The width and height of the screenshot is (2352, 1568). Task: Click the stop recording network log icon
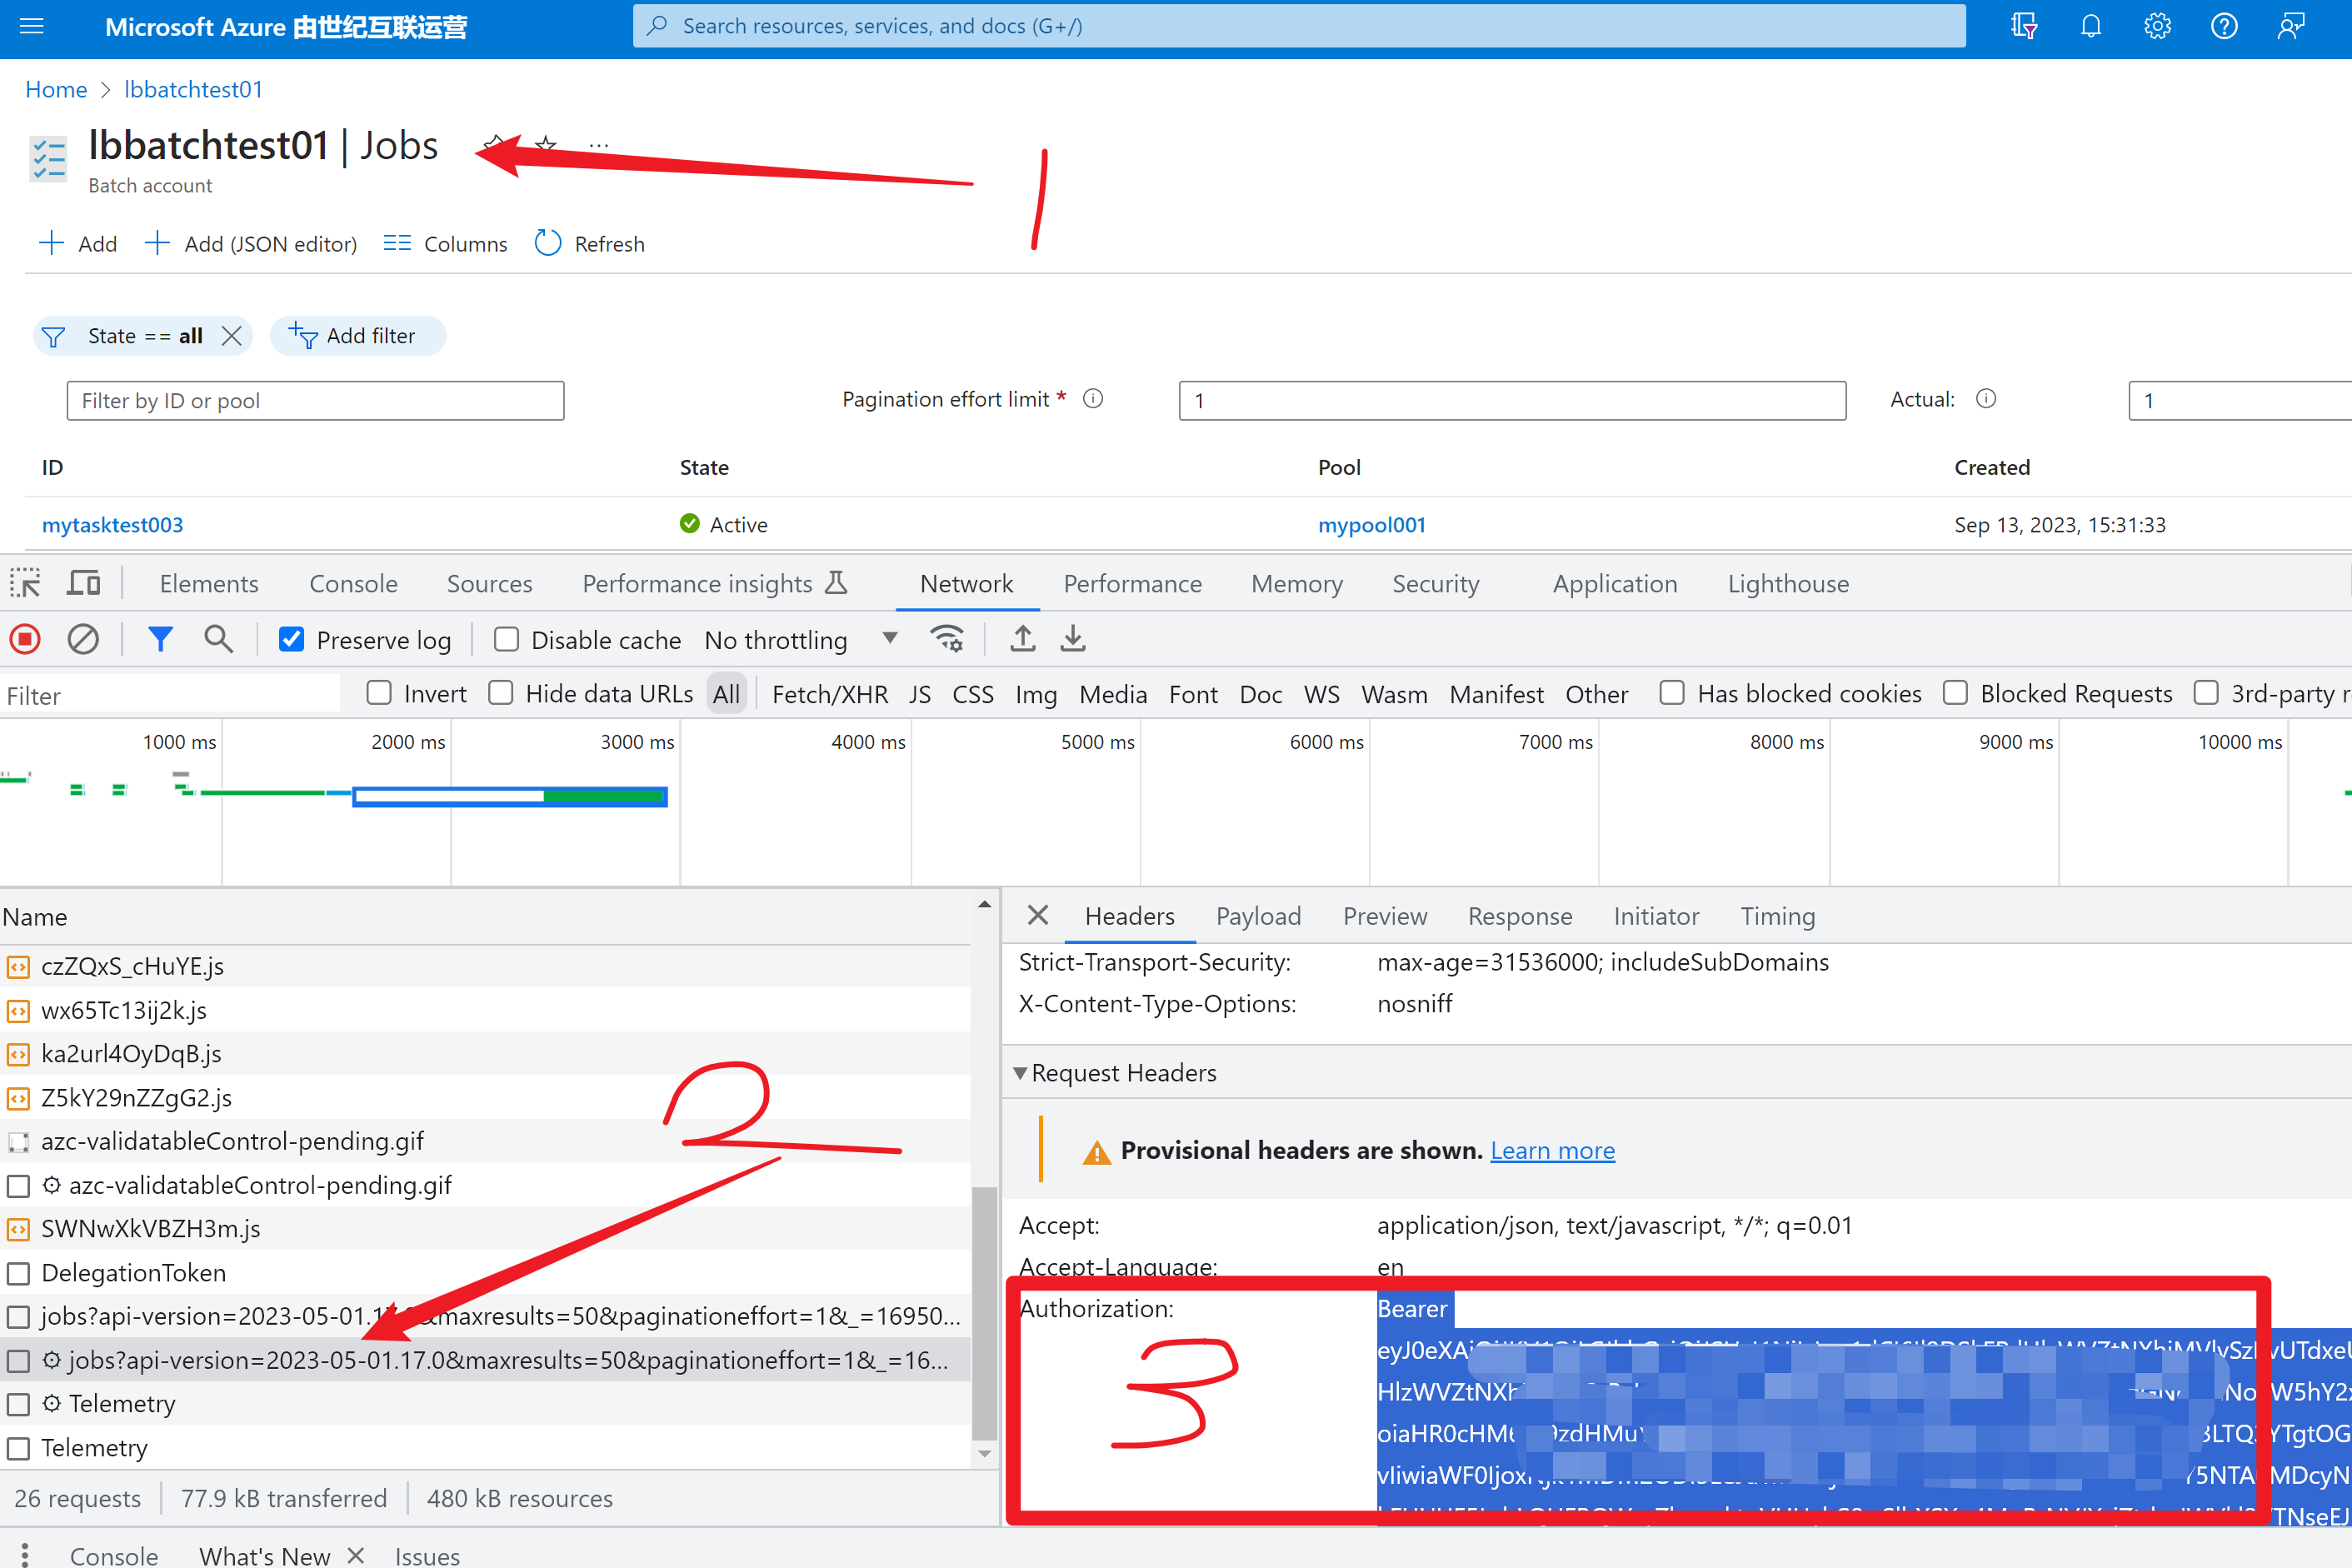click(25, 639)
